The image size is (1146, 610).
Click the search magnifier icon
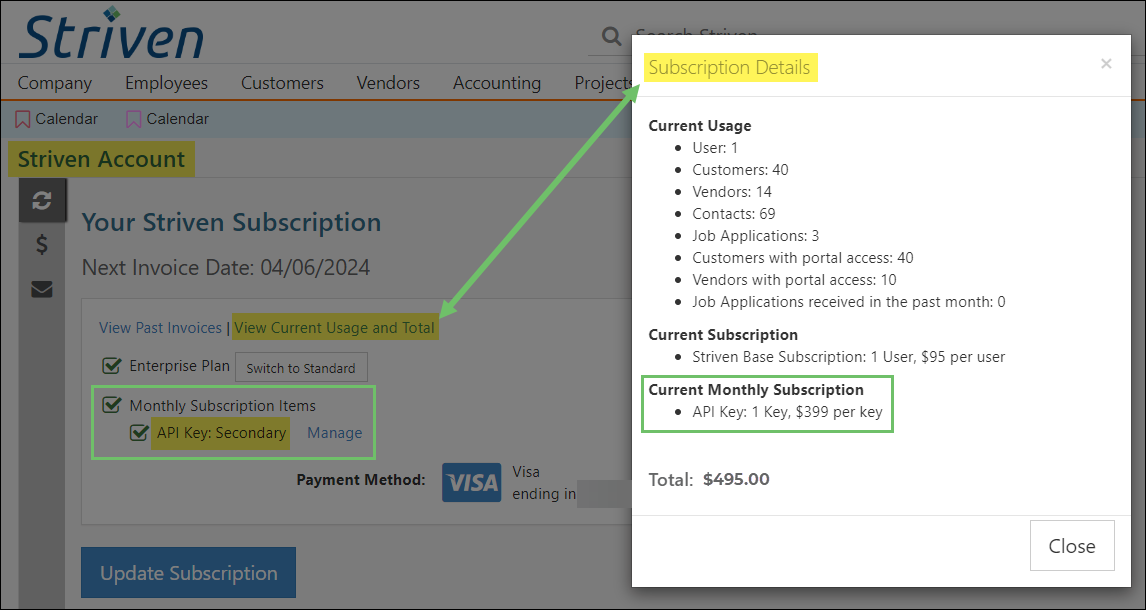point(610,37)
